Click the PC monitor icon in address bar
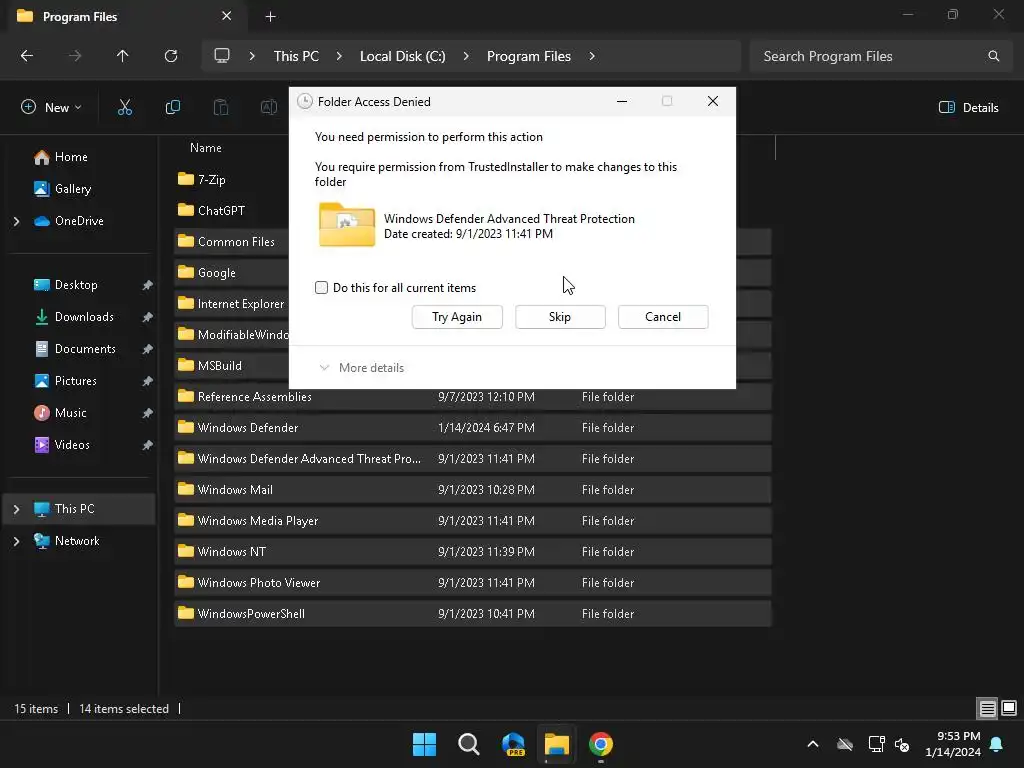Screen dimensions: 1024x768 click(x=222, y=56)
